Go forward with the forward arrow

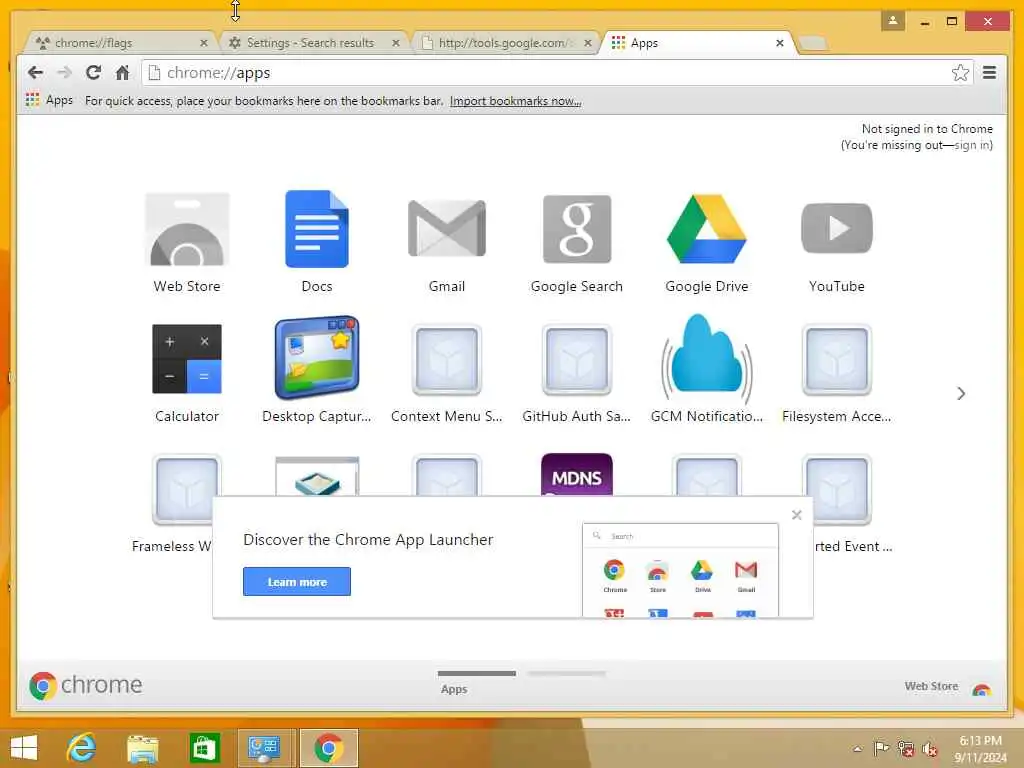[x=64, y=72]
